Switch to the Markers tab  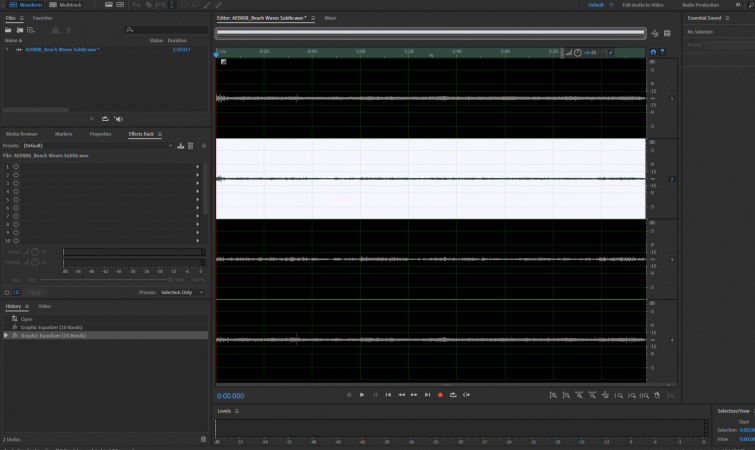pyautogui.click(x=64, y=134)
